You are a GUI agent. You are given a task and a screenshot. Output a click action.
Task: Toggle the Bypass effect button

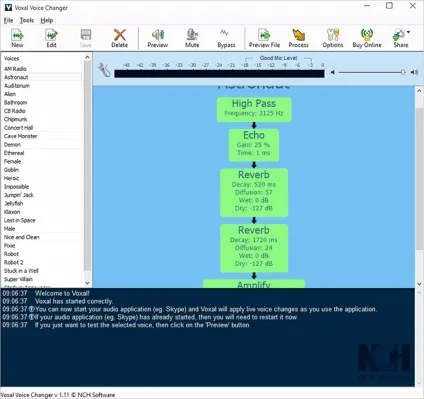pyautogui.click(x=226, y=38)
